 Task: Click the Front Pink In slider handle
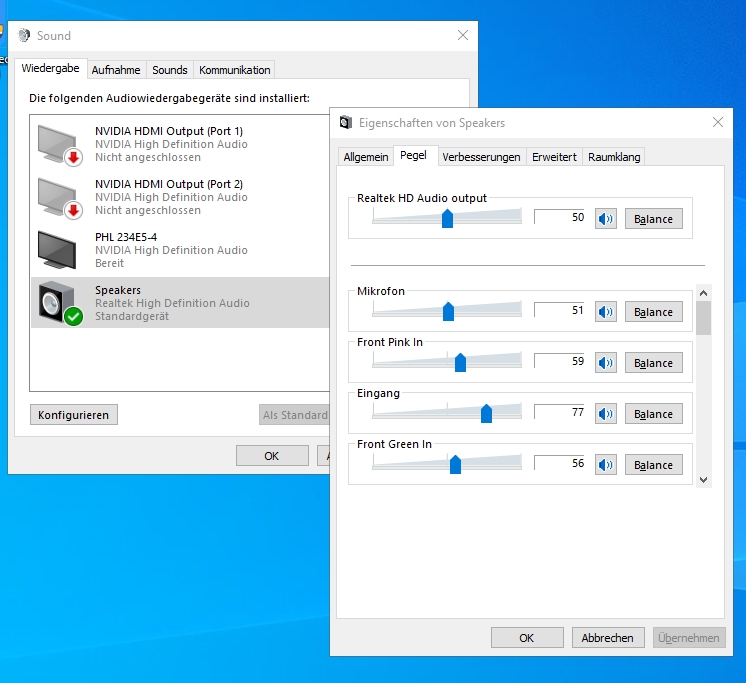pos(460,362)
